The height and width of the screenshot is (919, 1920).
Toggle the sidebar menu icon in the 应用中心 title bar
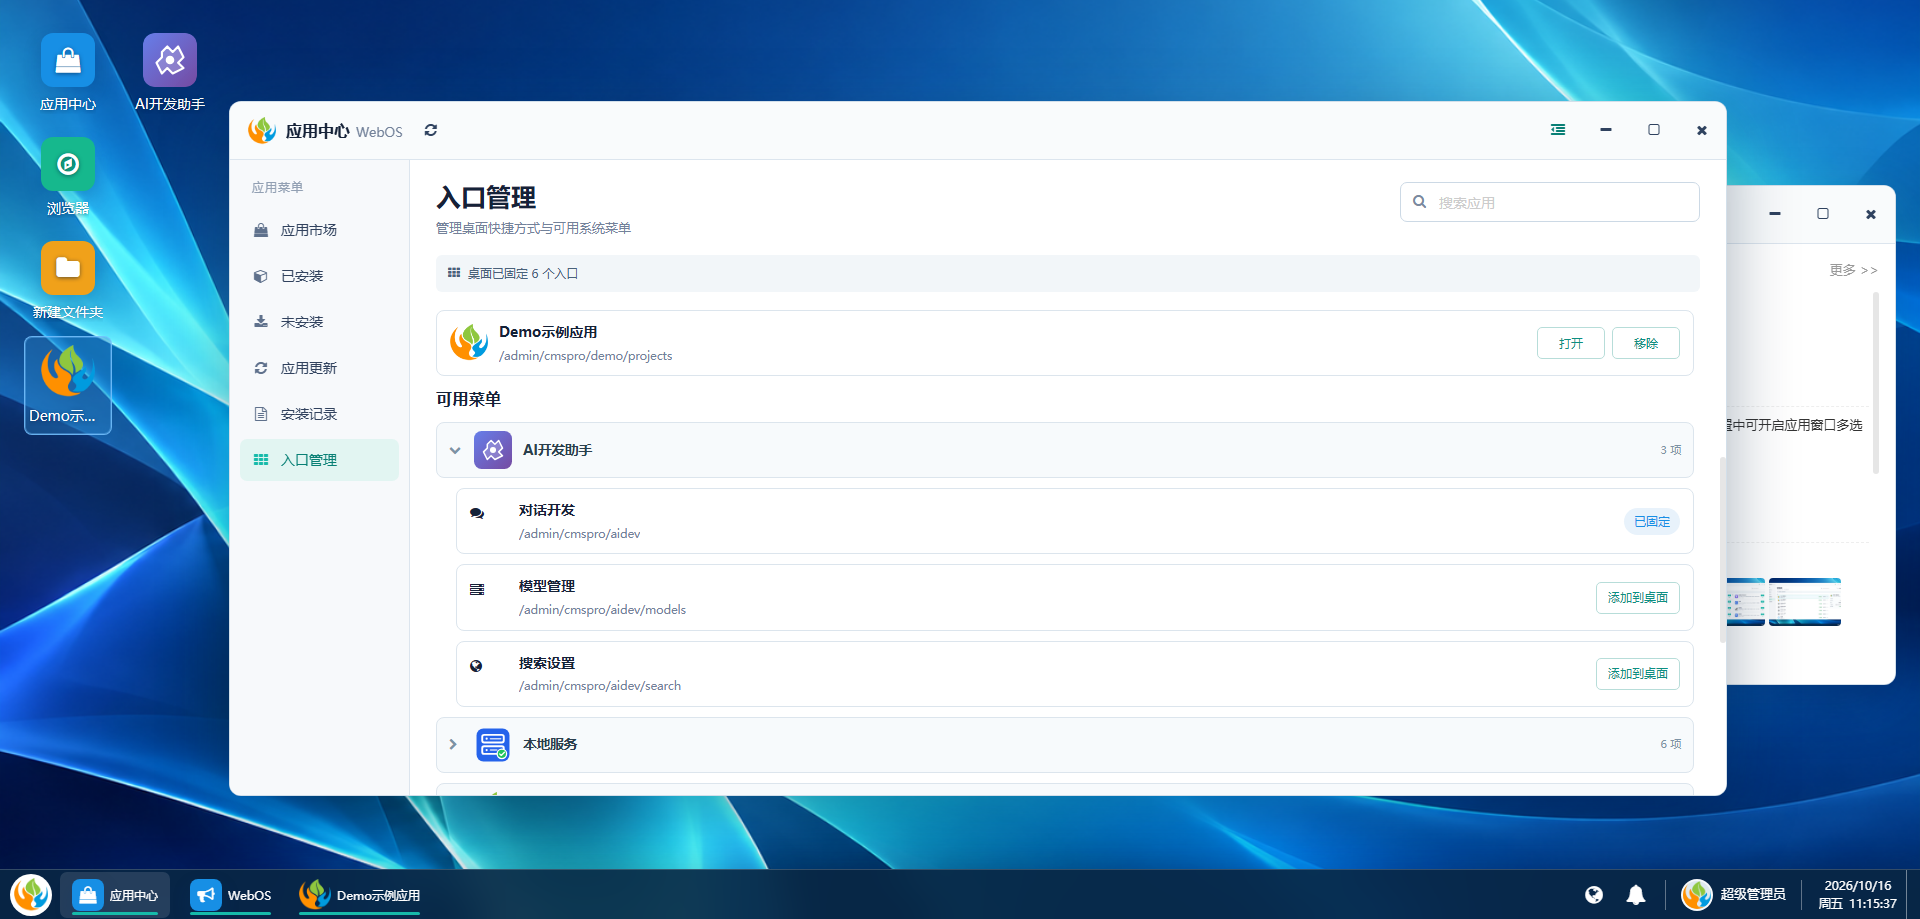[x=1558, y=130]
